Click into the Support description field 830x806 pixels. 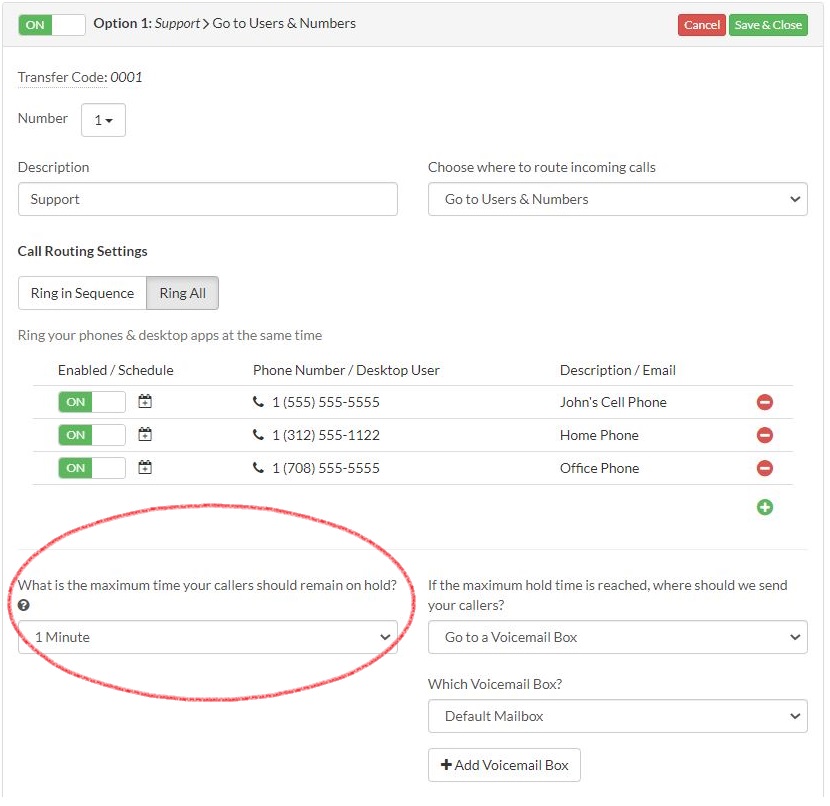[x=207, y=199]
